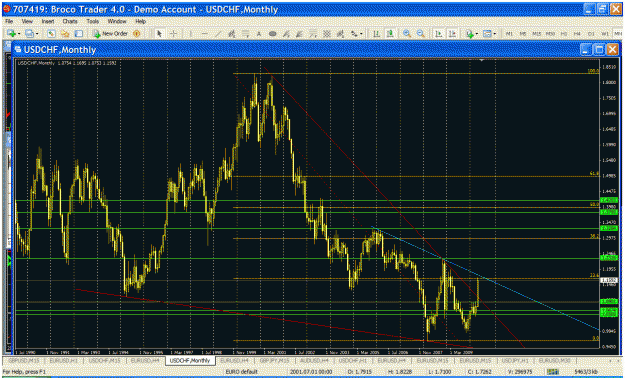
Task: Switch to the AUDUSD,H4 chart tab
Action: pyautogui.click(x=315, y=360)
